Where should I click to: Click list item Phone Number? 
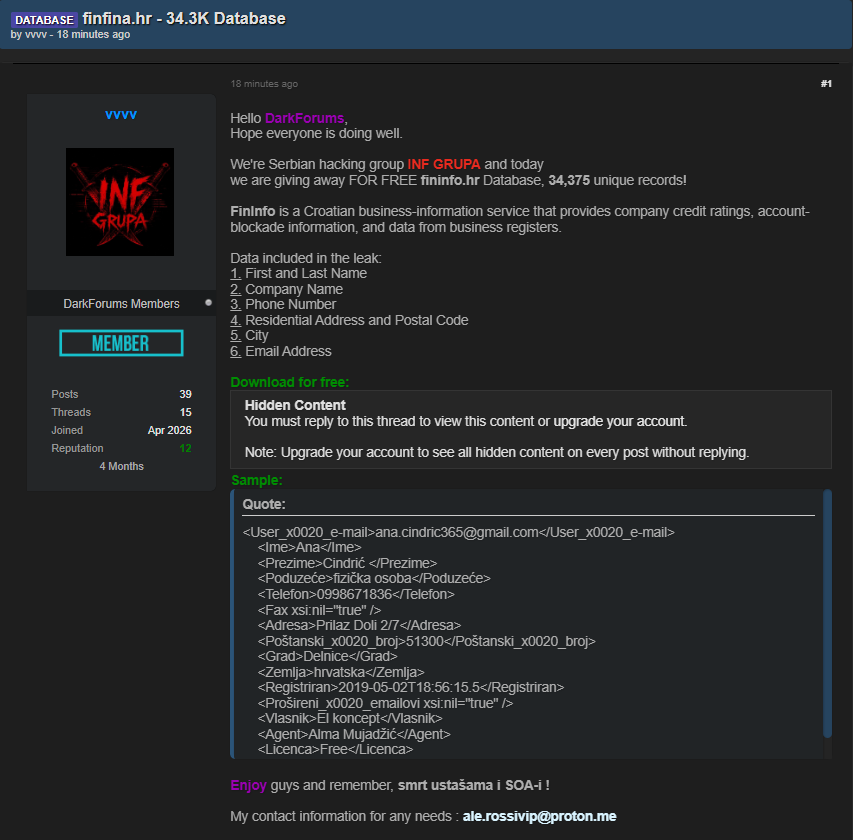[x=290, y=304]
